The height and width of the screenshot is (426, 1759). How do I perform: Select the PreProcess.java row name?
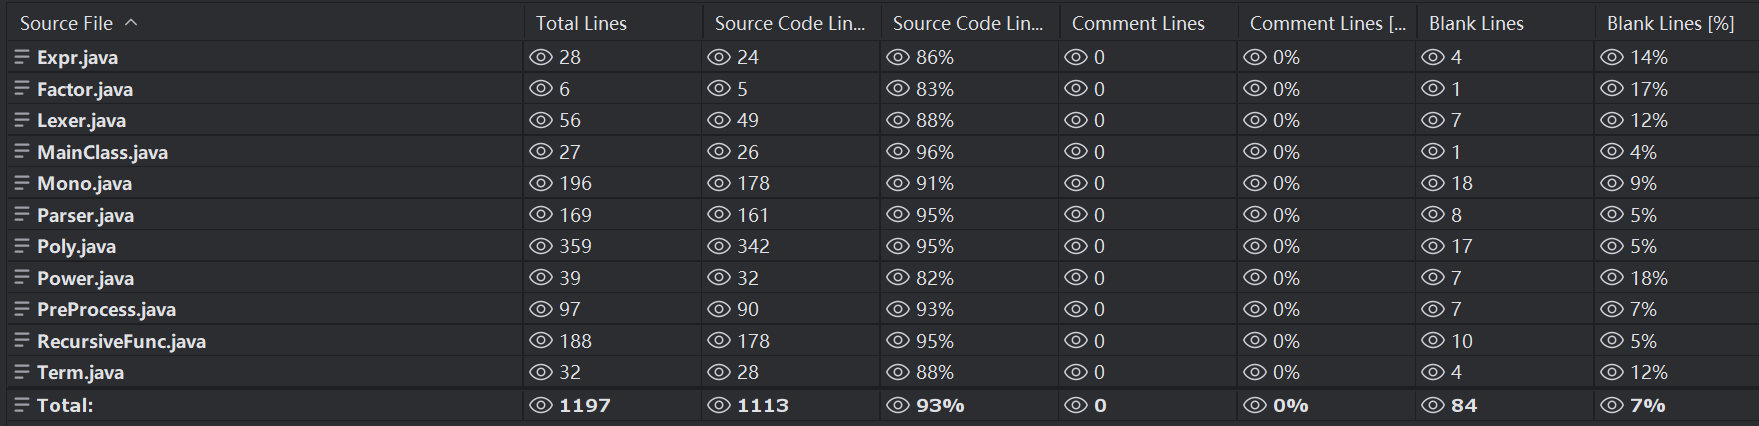(x=106, y=309)
